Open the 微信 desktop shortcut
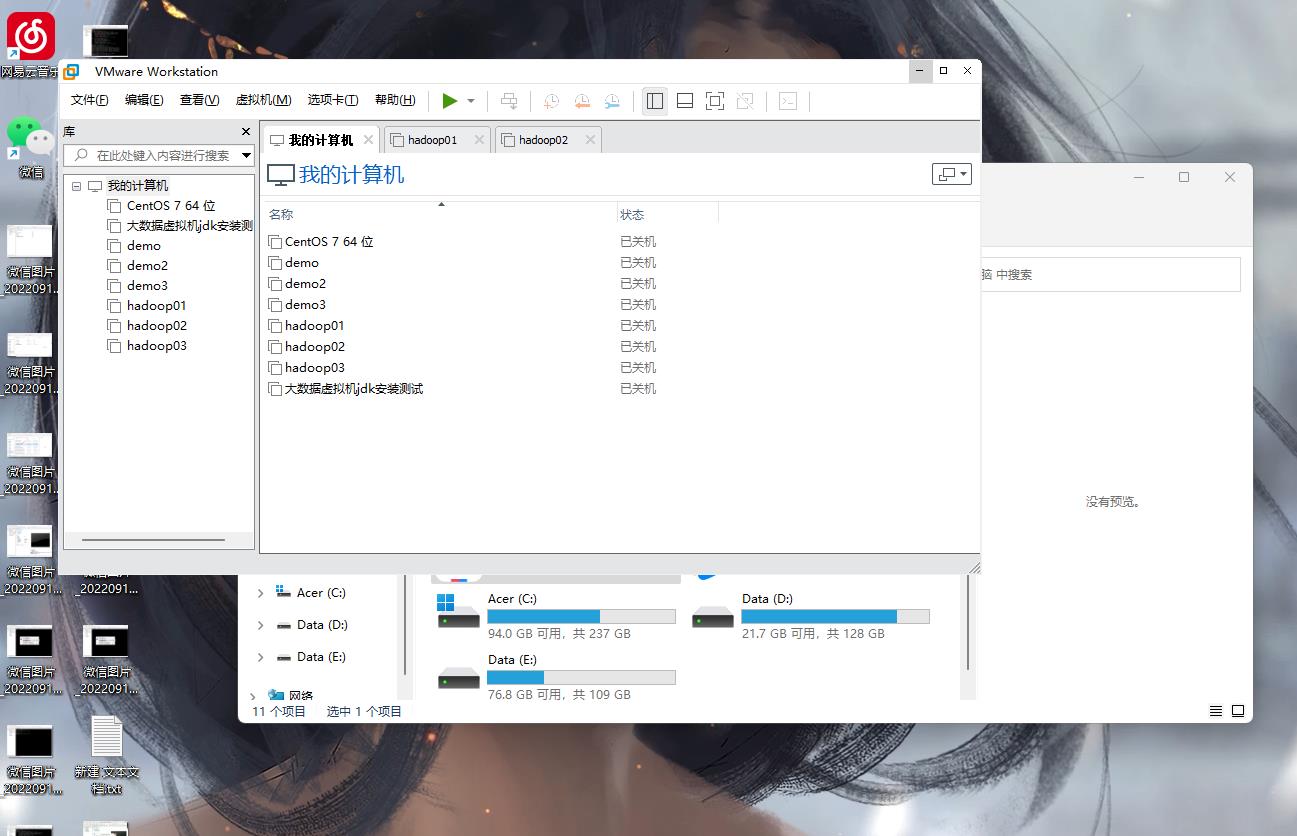 [x=31, y=148]
